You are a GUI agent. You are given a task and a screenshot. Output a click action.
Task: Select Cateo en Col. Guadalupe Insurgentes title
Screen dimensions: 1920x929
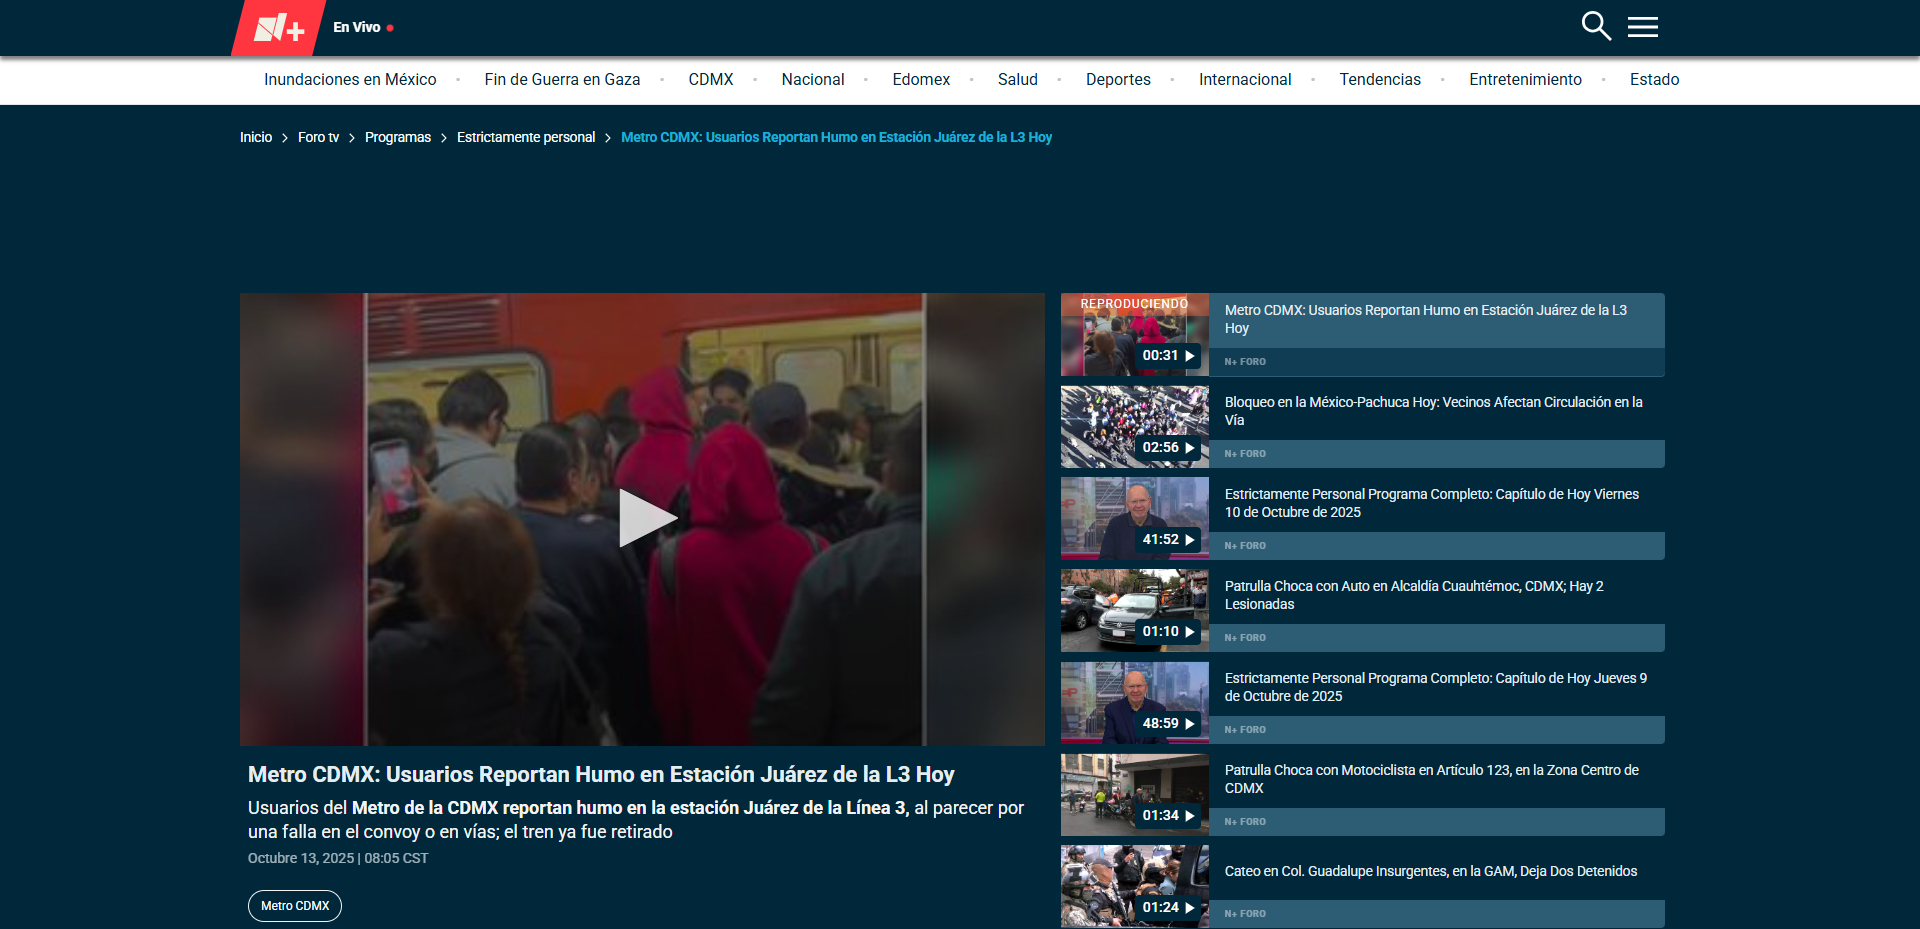(1431, 871)
